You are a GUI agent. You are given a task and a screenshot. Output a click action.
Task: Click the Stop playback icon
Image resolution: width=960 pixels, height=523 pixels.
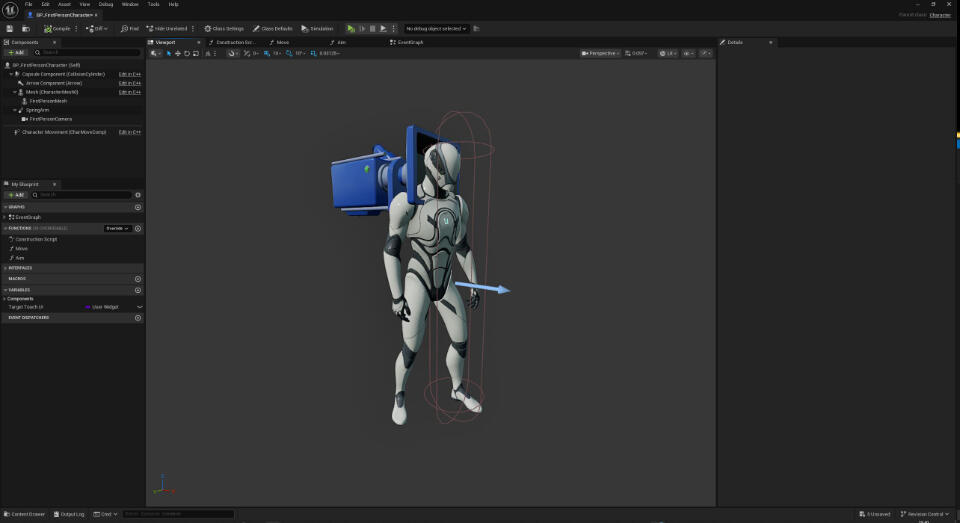coord(372,29)
